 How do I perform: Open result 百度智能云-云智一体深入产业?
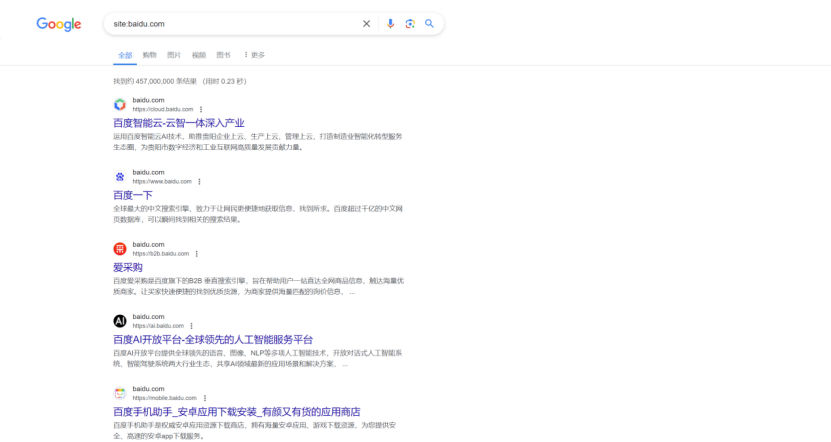tap(179, 123)
